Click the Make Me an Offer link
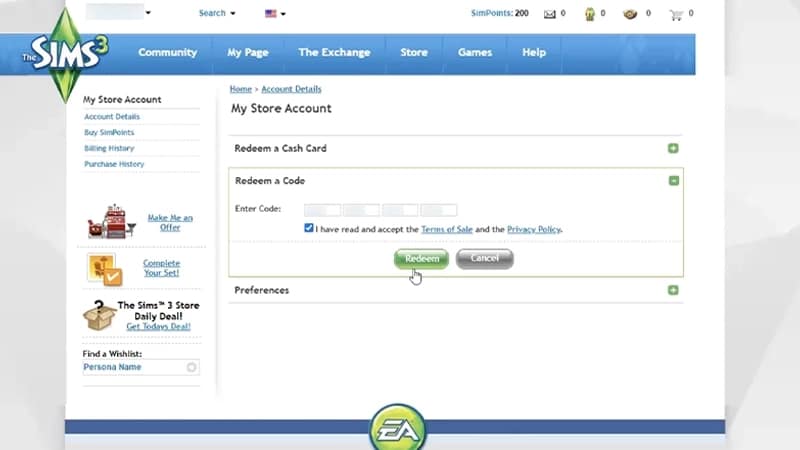This screenshot has width=800, height=450. click(x=170, y=222)
